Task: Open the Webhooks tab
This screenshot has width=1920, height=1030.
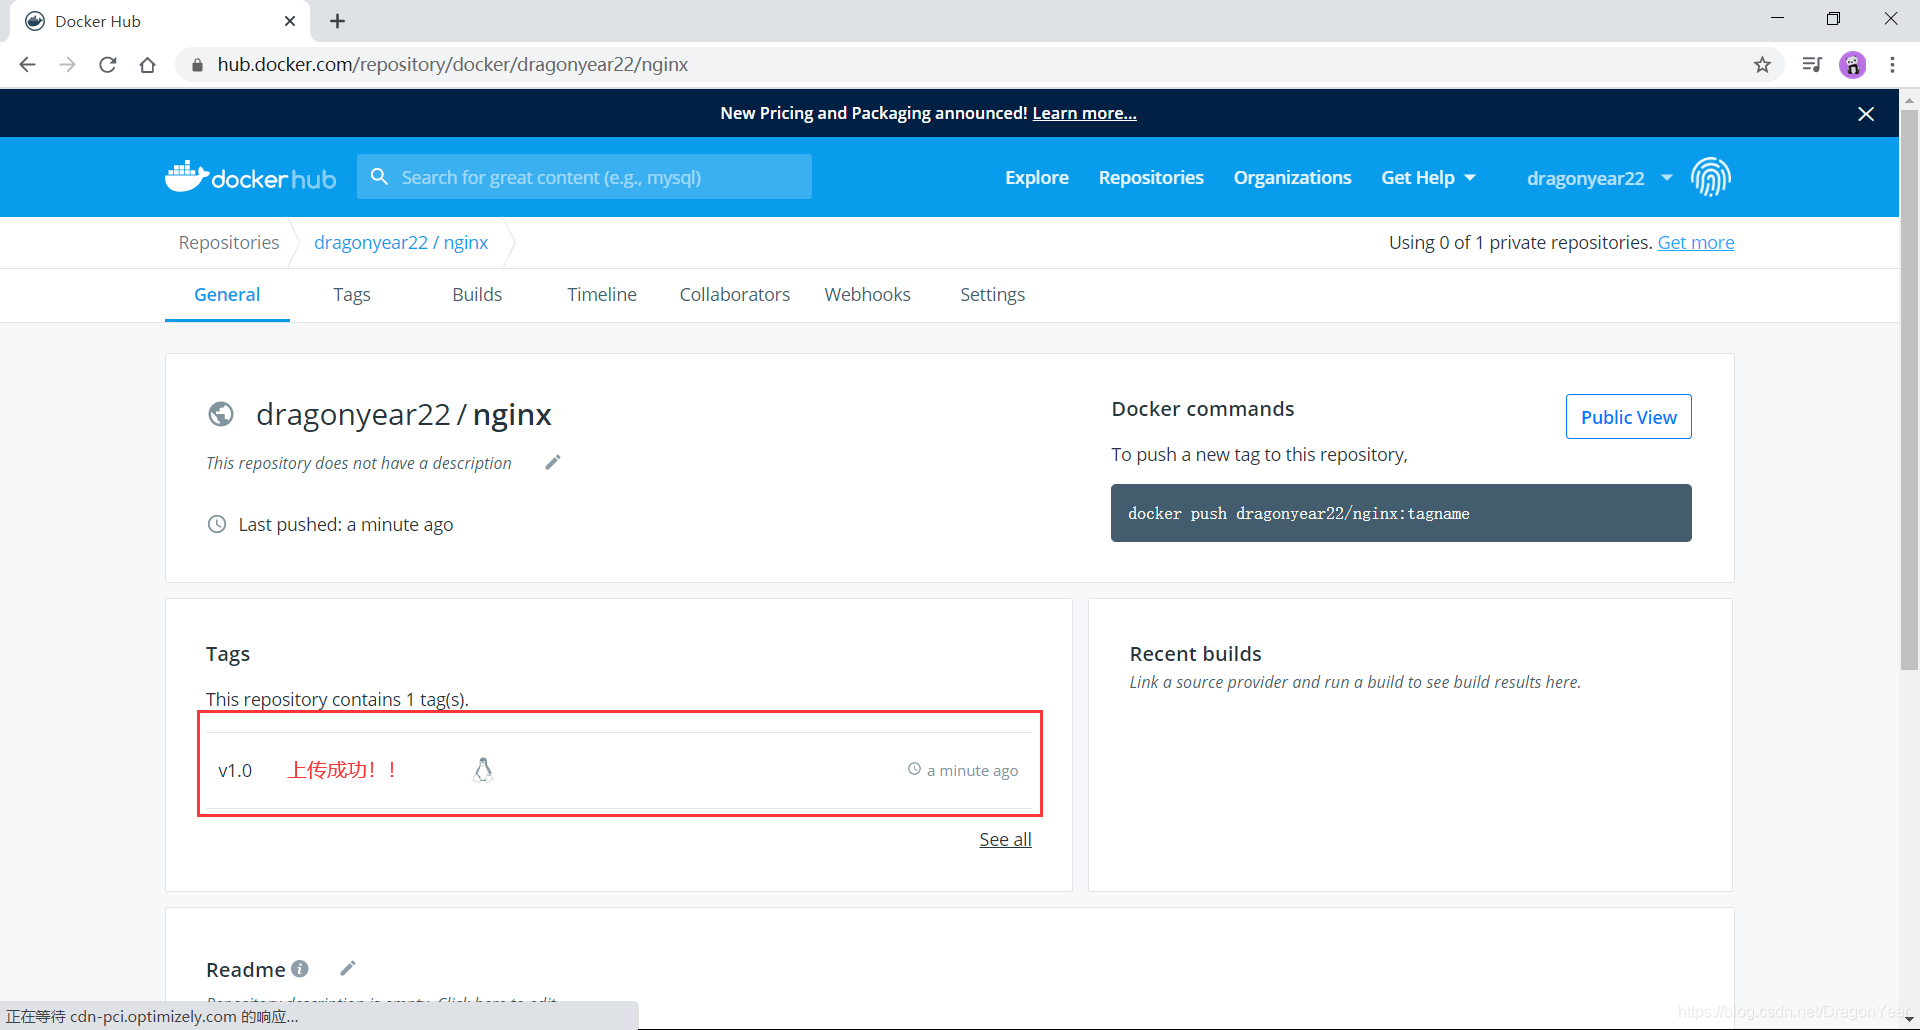Action: click(867, 295)
